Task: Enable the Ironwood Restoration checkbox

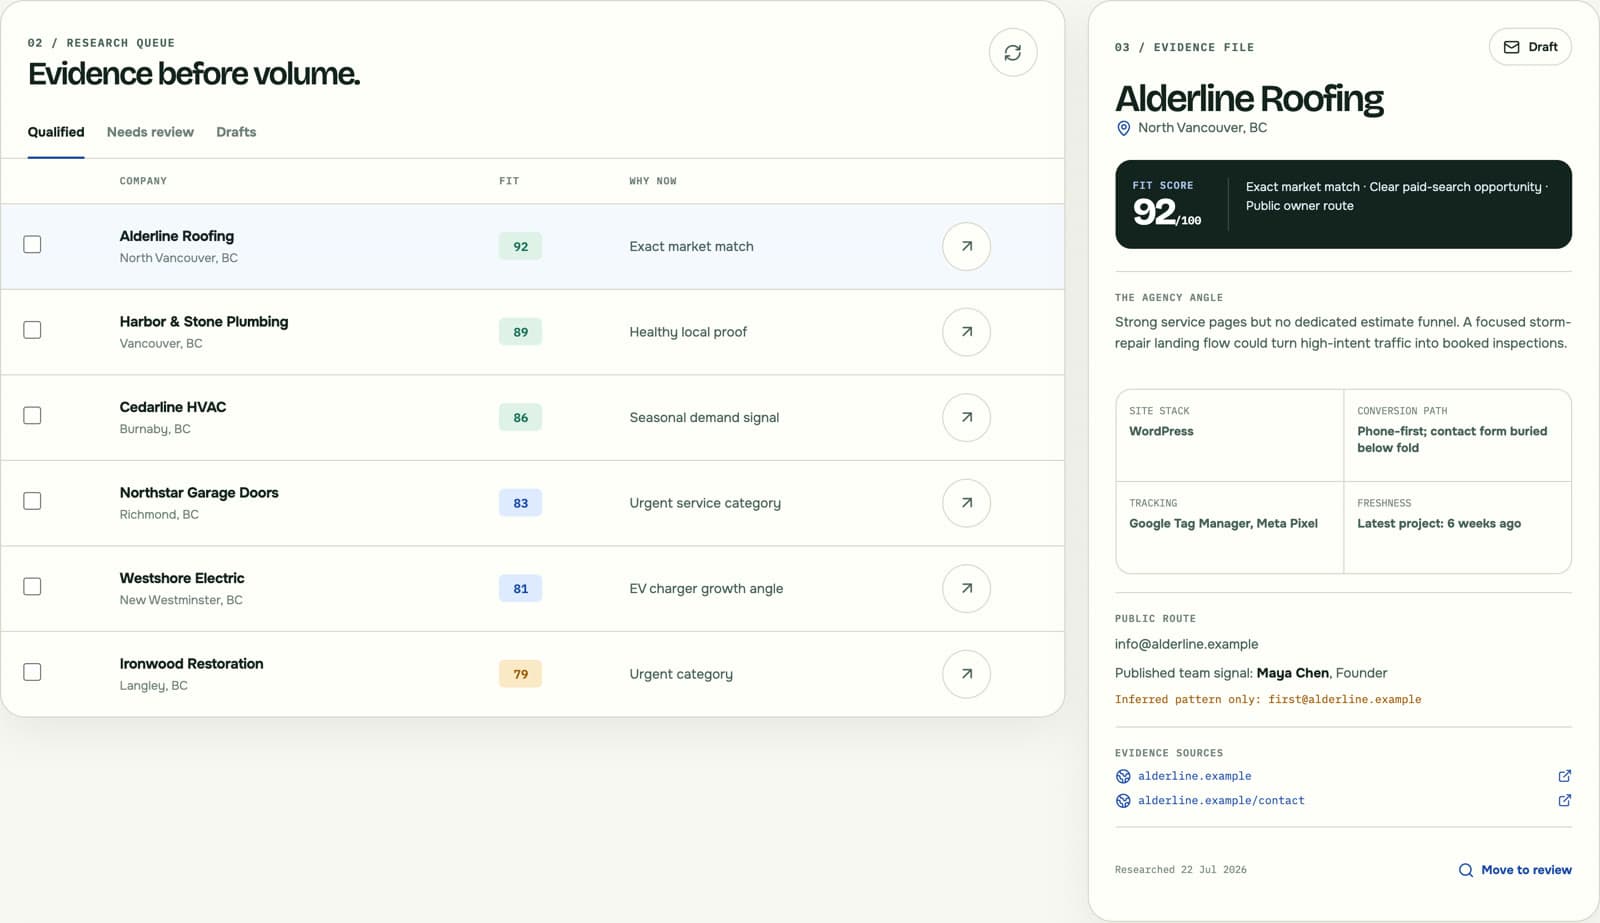Action: 32,672
